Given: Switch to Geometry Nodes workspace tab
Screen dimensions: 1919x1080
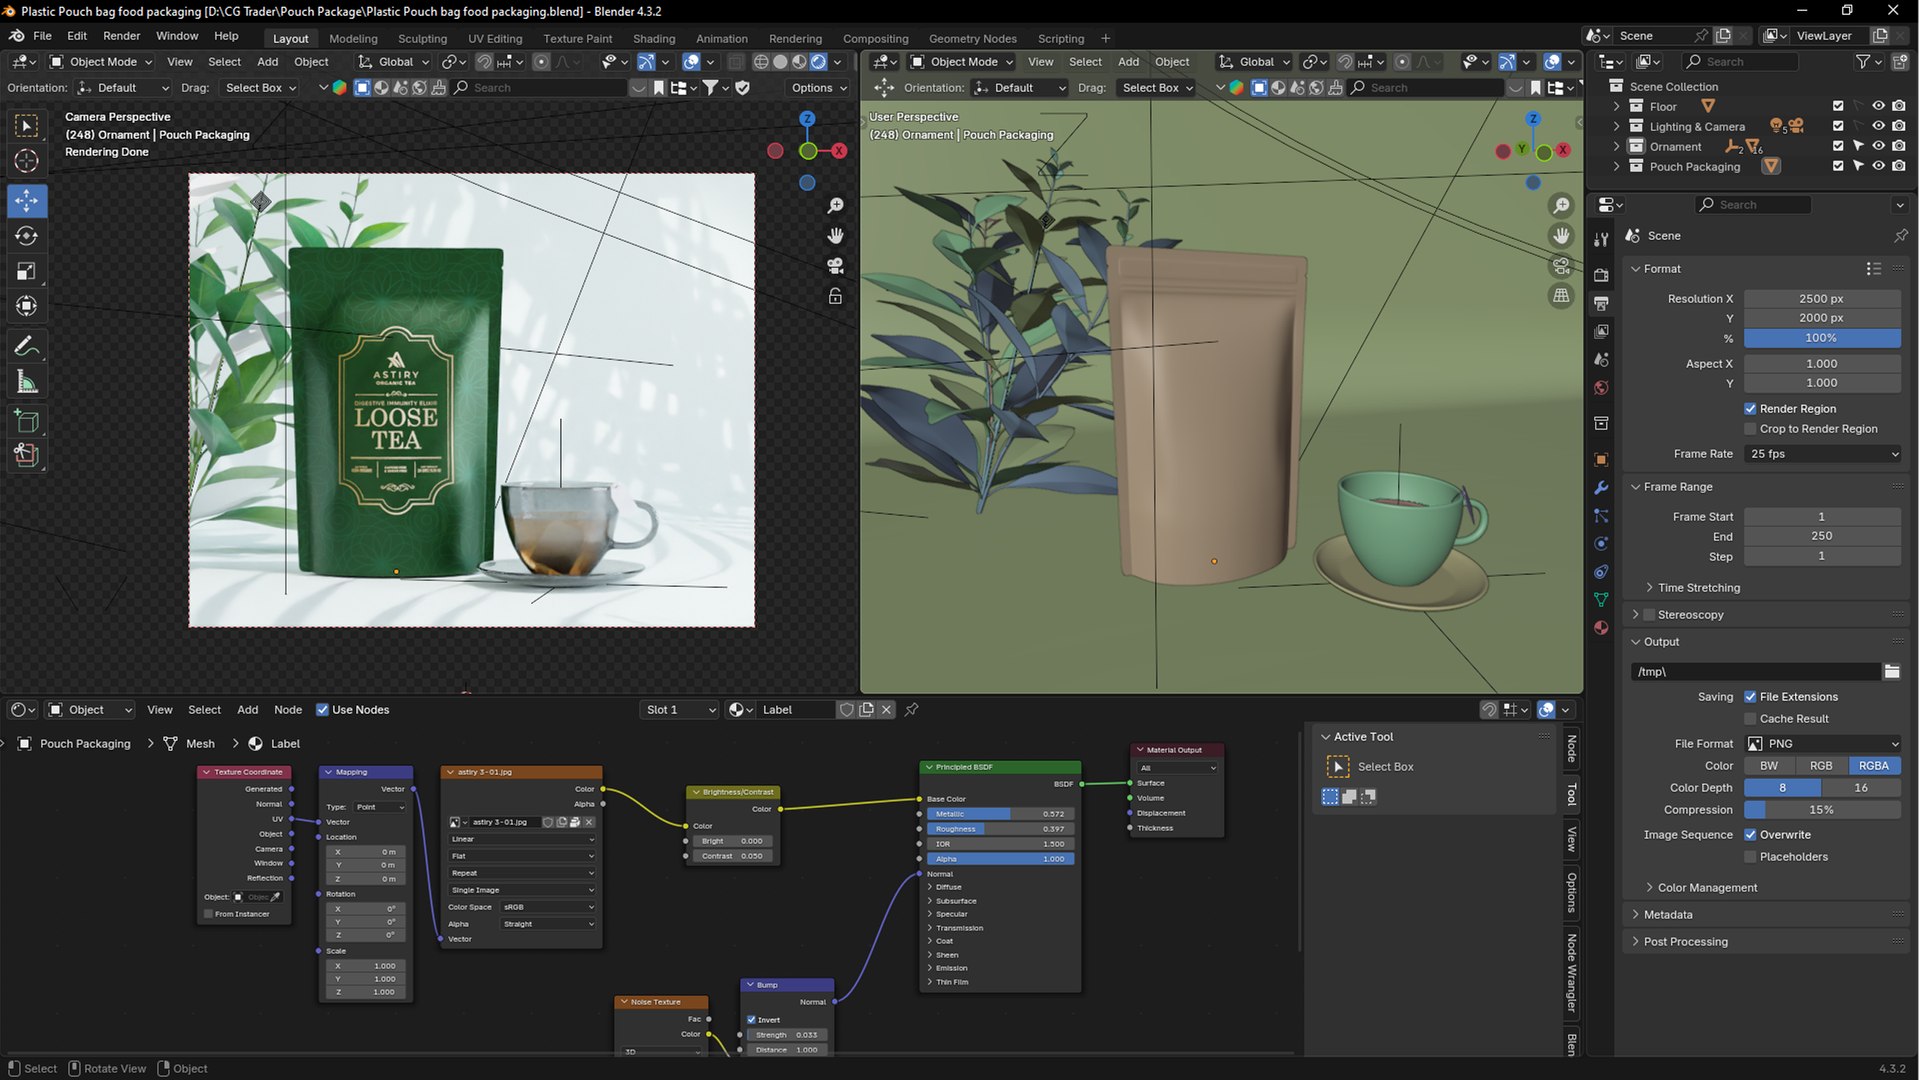Looking at the screenshot, I should click(972, 39).
